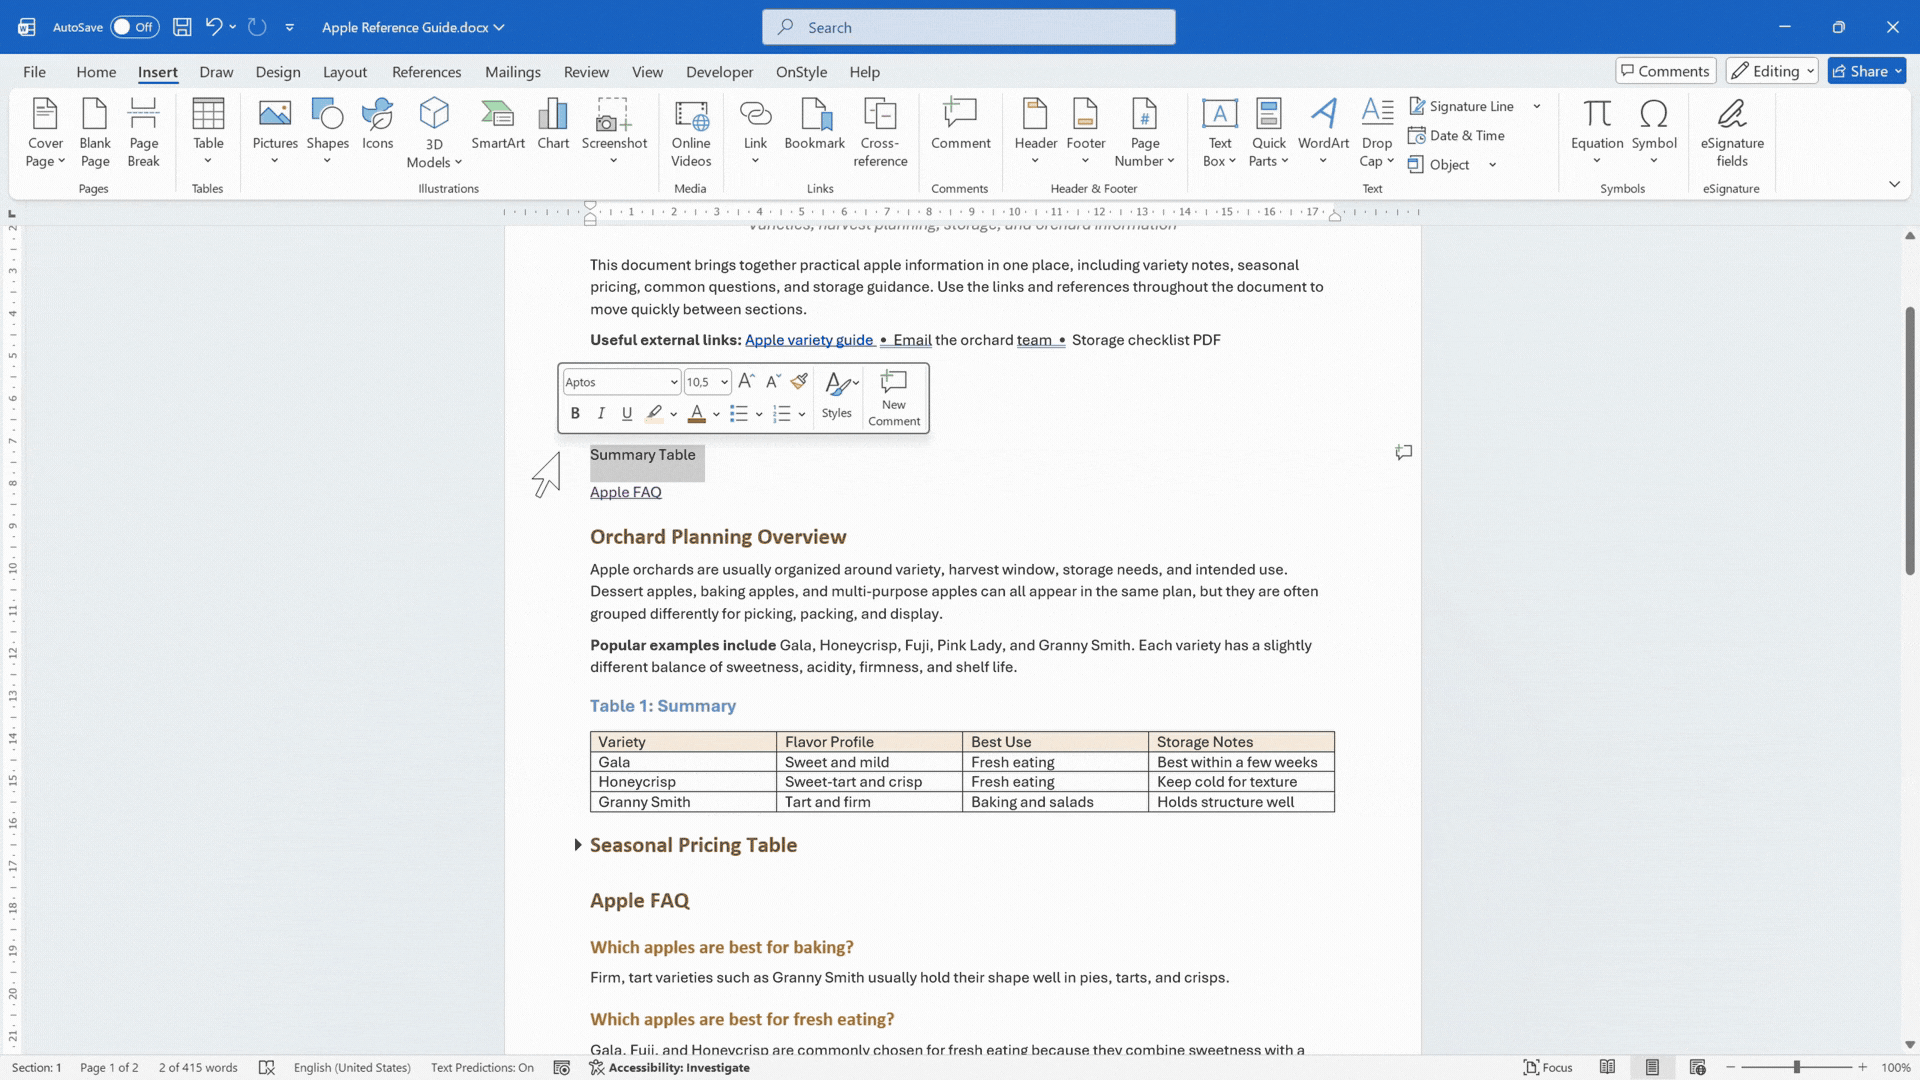Image resolution: width=1920 pixels, height=1080 pixels.
Task: Click New Comment in mini toolbar
Action: (x=894, y=398)
